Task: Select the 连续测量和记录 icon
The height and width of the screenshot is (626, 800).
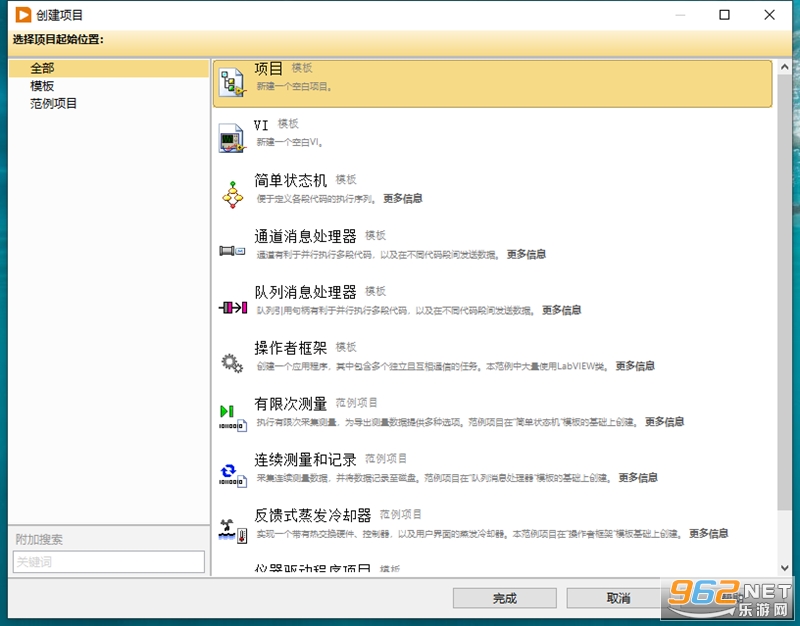Action: pos(233,474)
